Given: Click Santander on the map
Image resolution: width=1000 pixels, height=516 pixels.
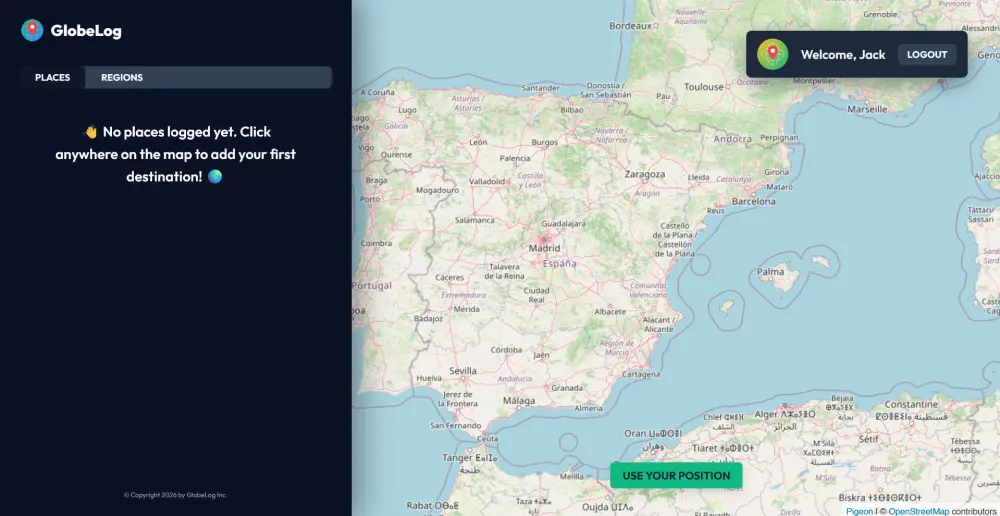Looking at the screenshot, I should click(540, 87).
